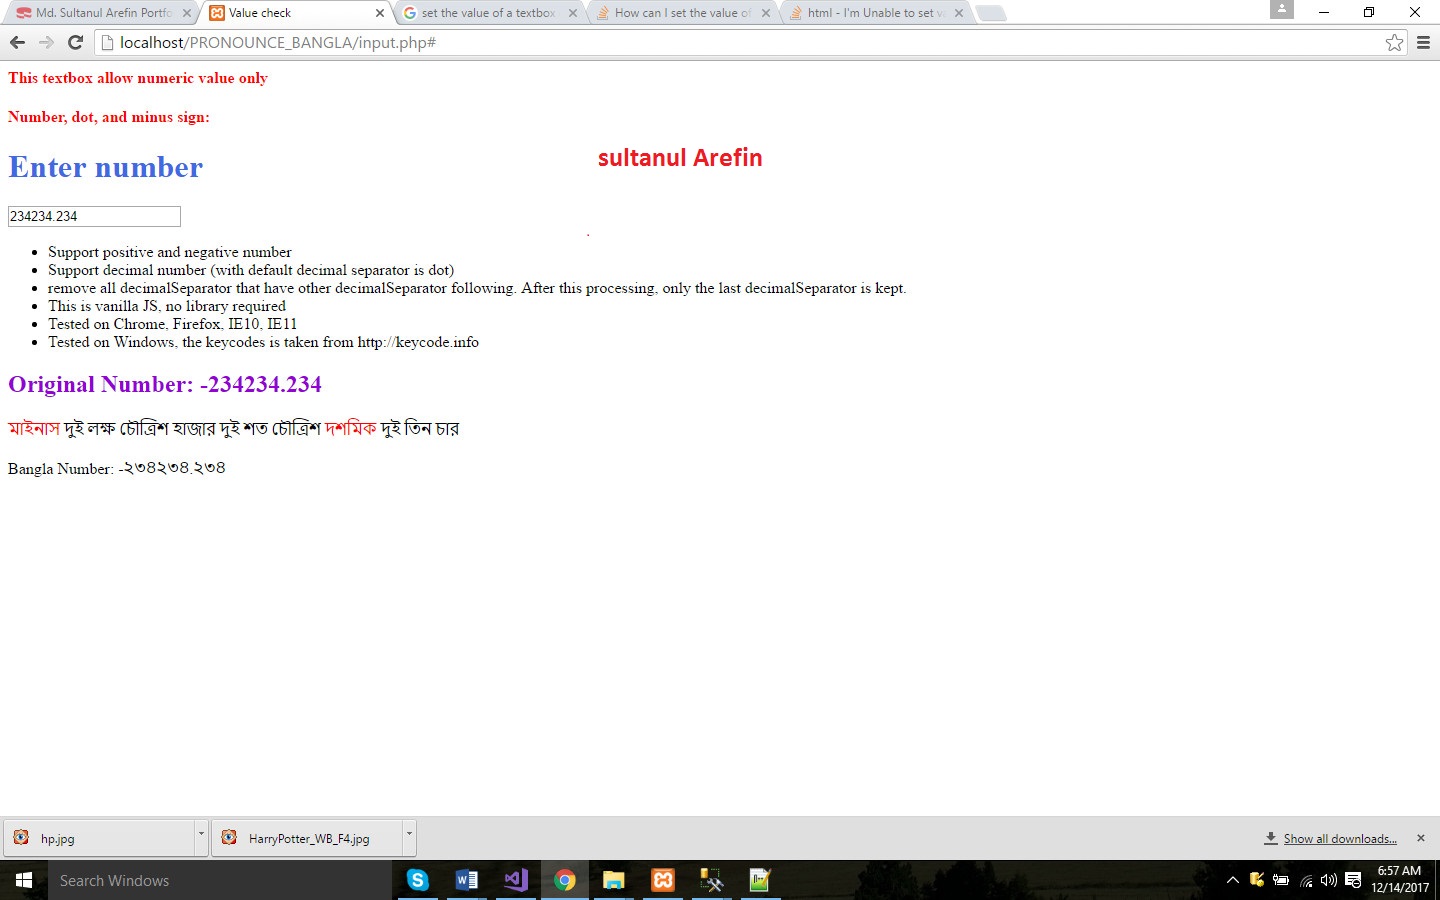
Task: Open the Chrome menu
Action: 1423,42
